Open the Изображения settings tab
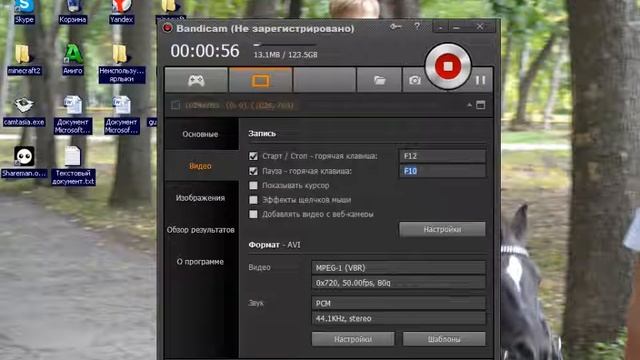This screenshot has width=640, height=360. click(x=200, y=198)
